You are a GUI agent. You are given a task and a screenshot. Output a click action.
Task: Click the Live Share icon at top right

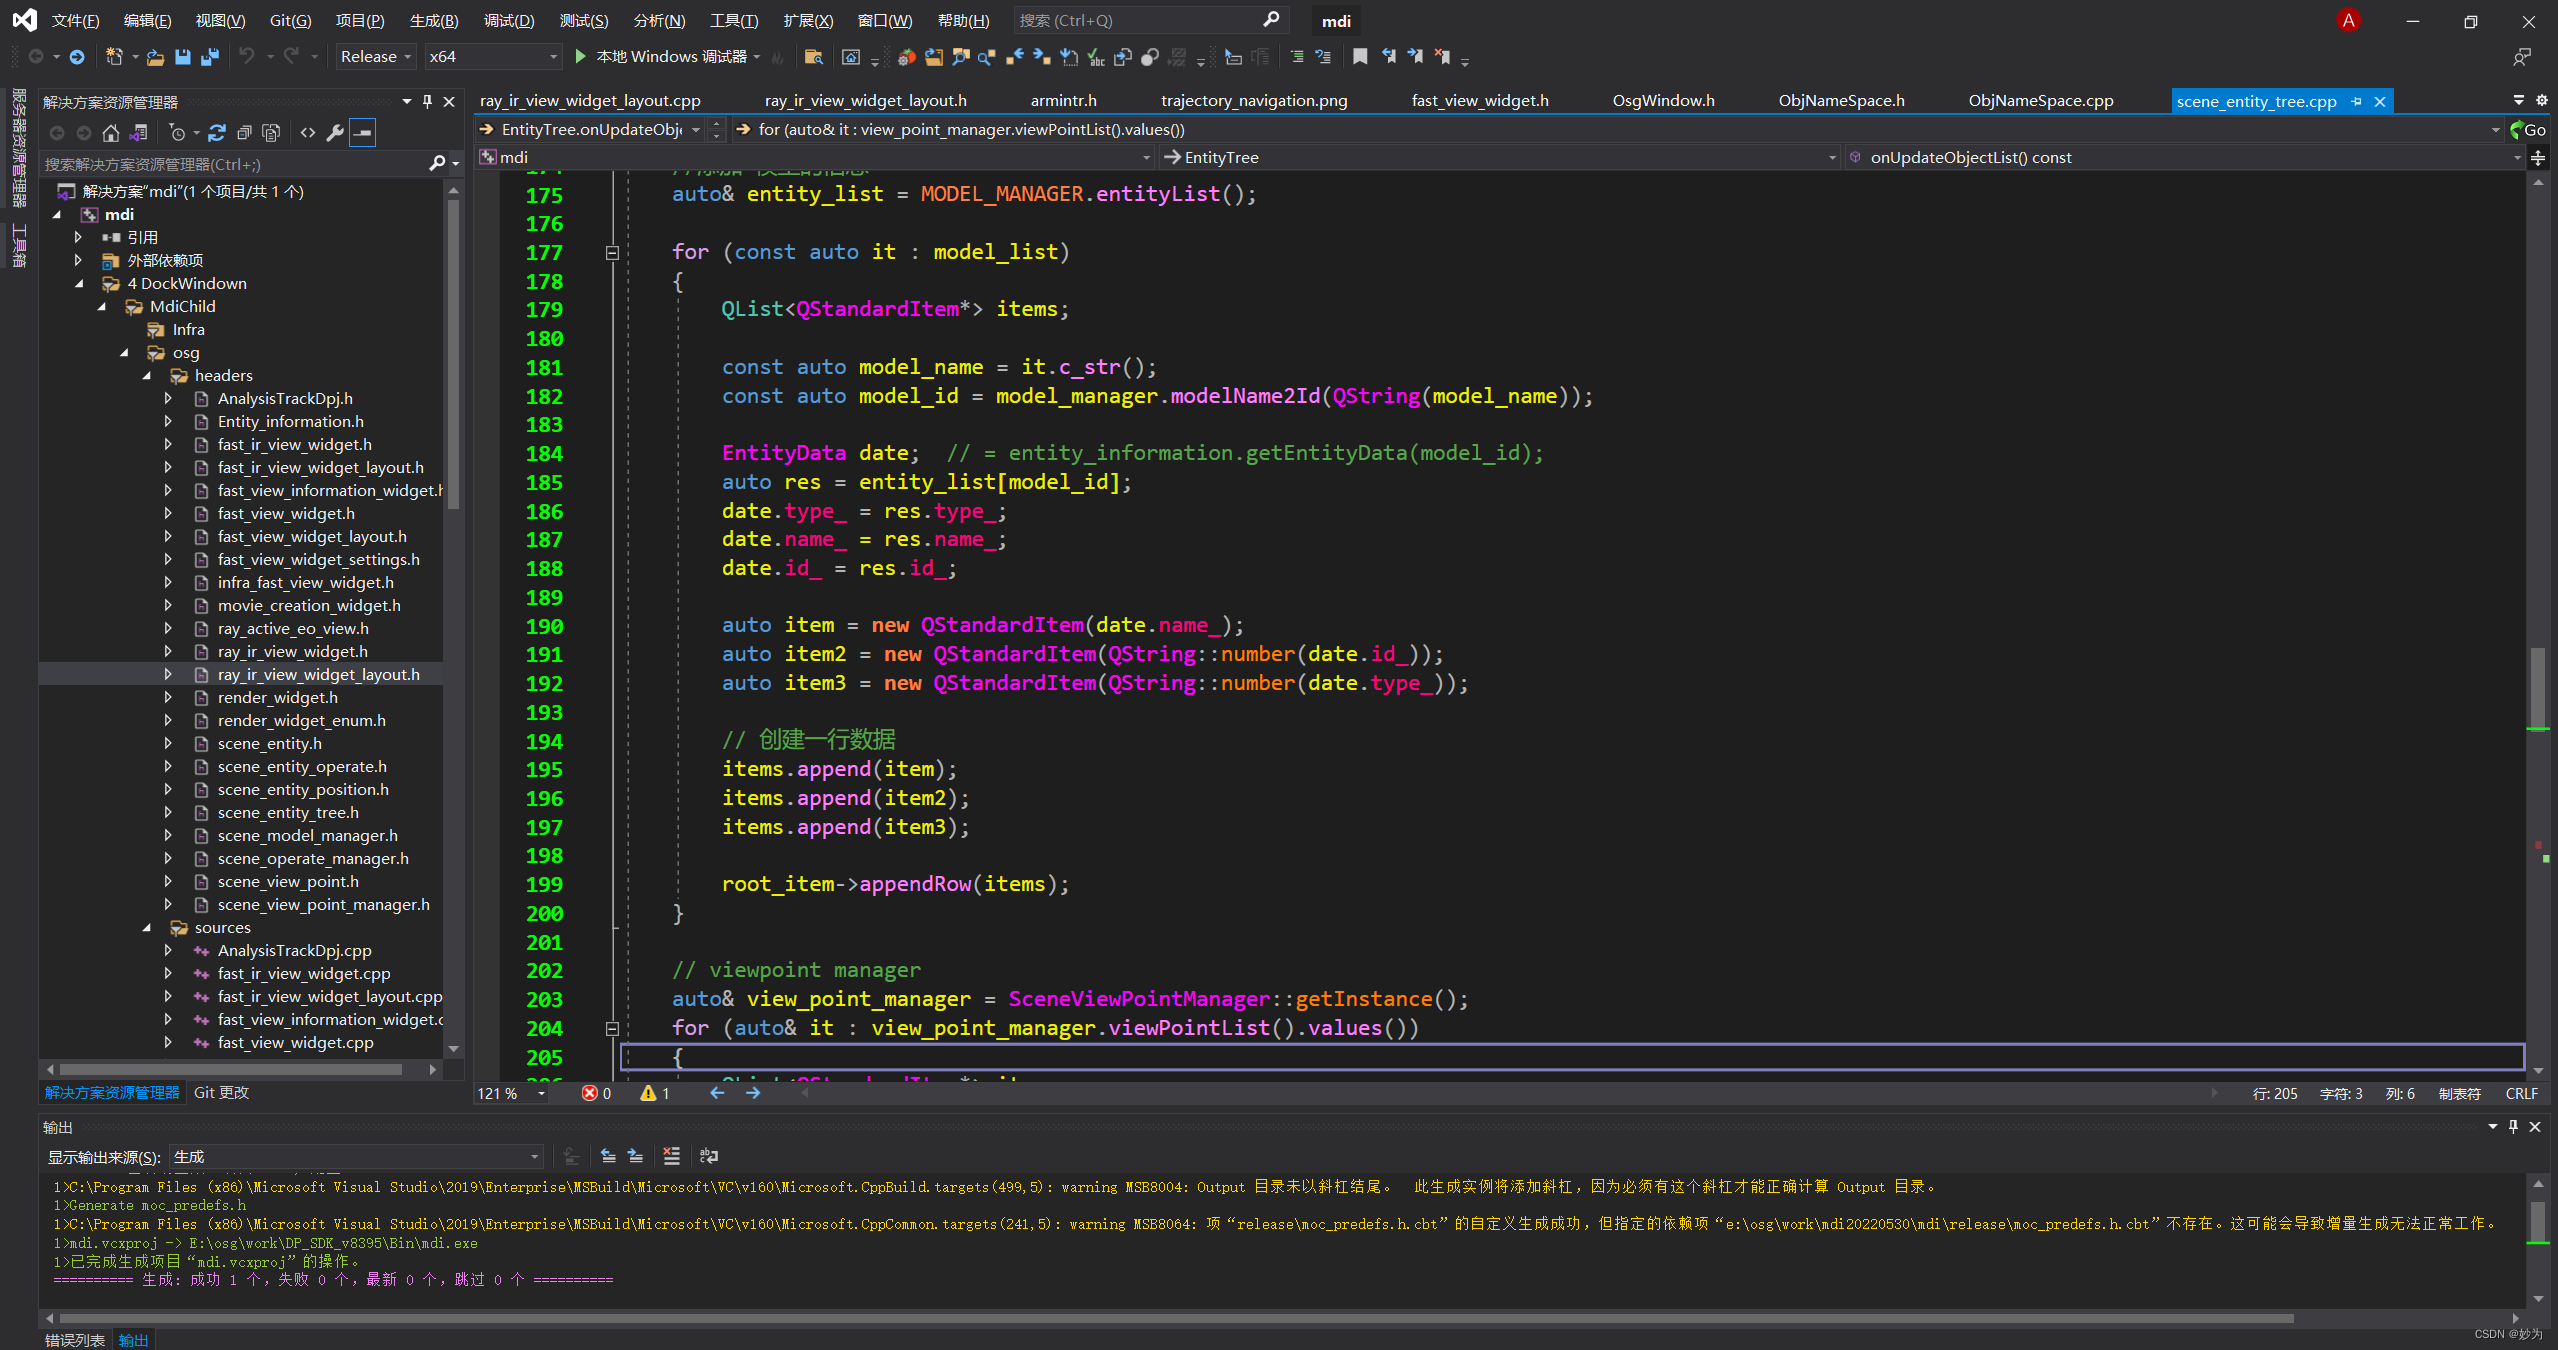(2522, 57)
